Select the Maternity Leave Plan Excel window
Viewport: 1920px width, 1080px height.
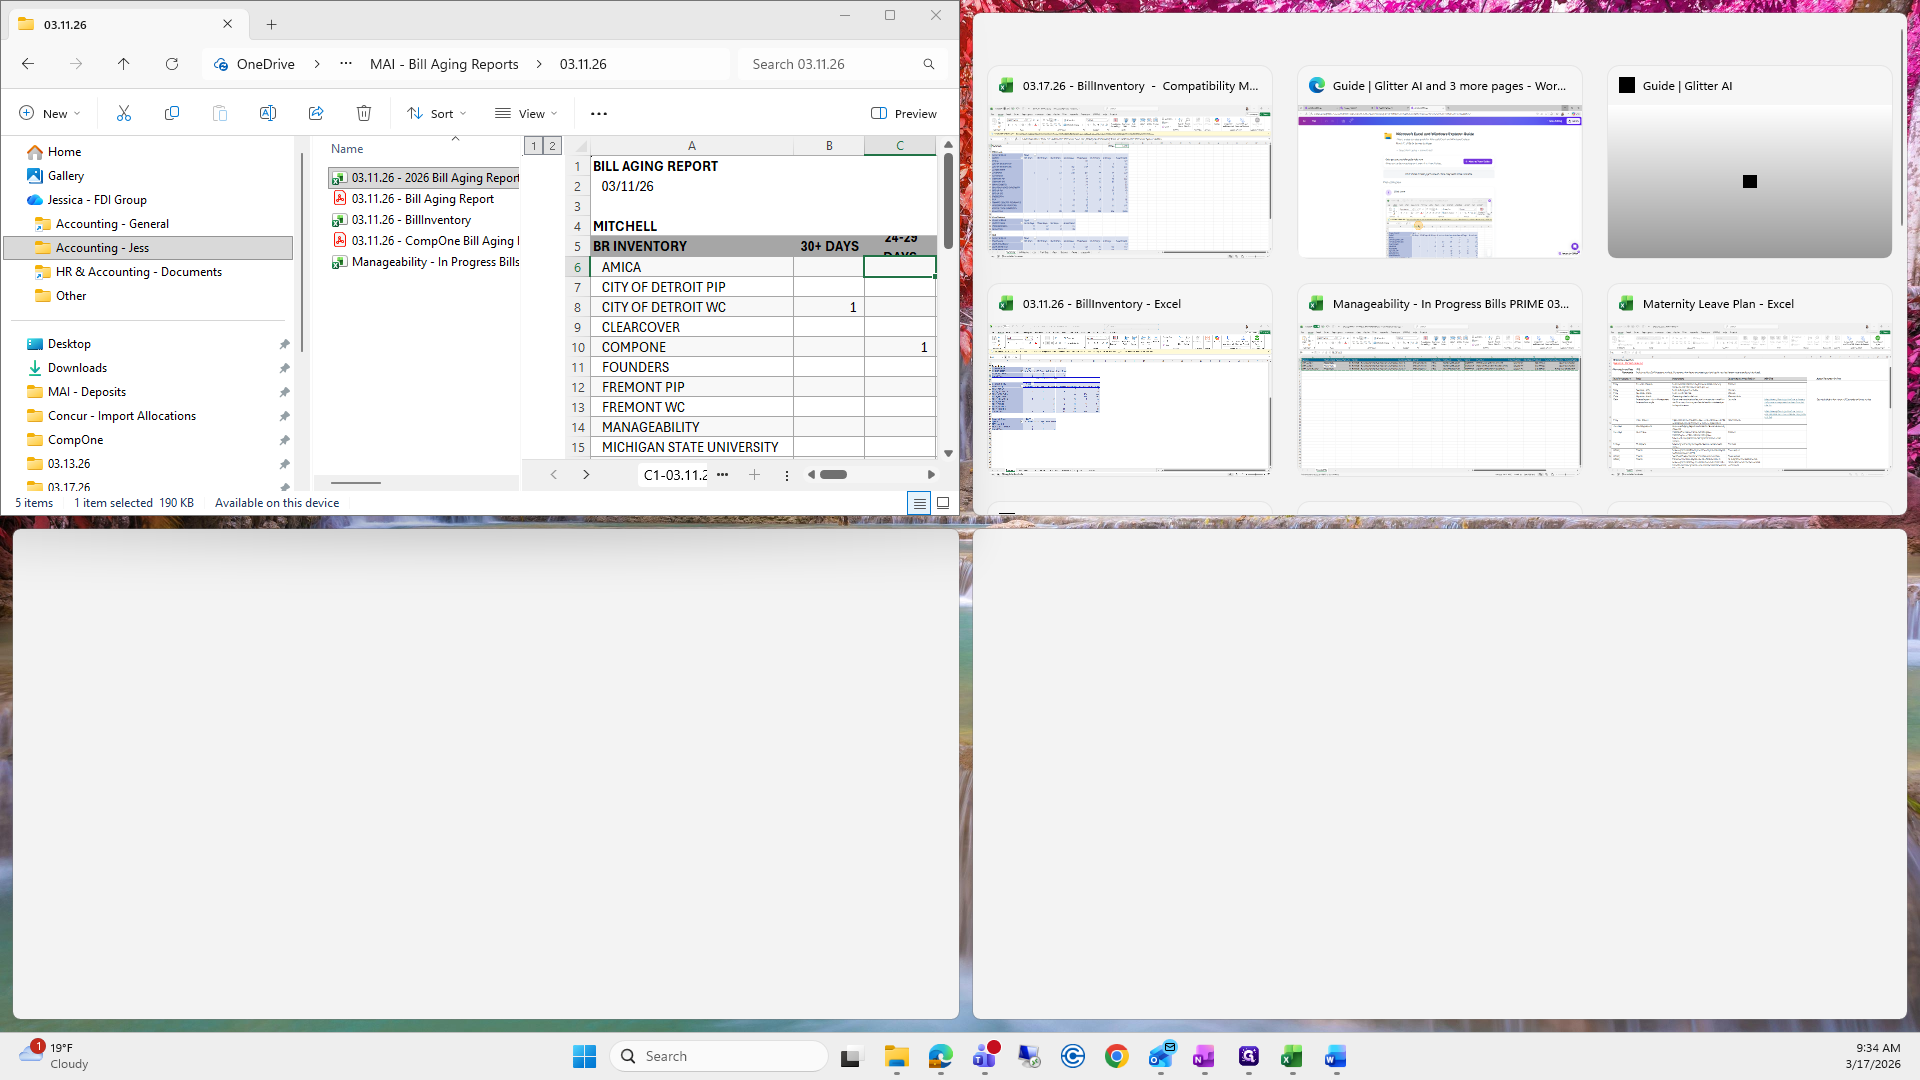[1749, 380]
